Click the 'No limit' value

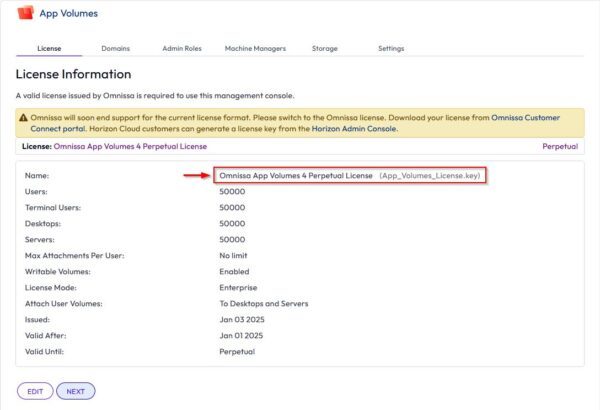tap(233, 256)
